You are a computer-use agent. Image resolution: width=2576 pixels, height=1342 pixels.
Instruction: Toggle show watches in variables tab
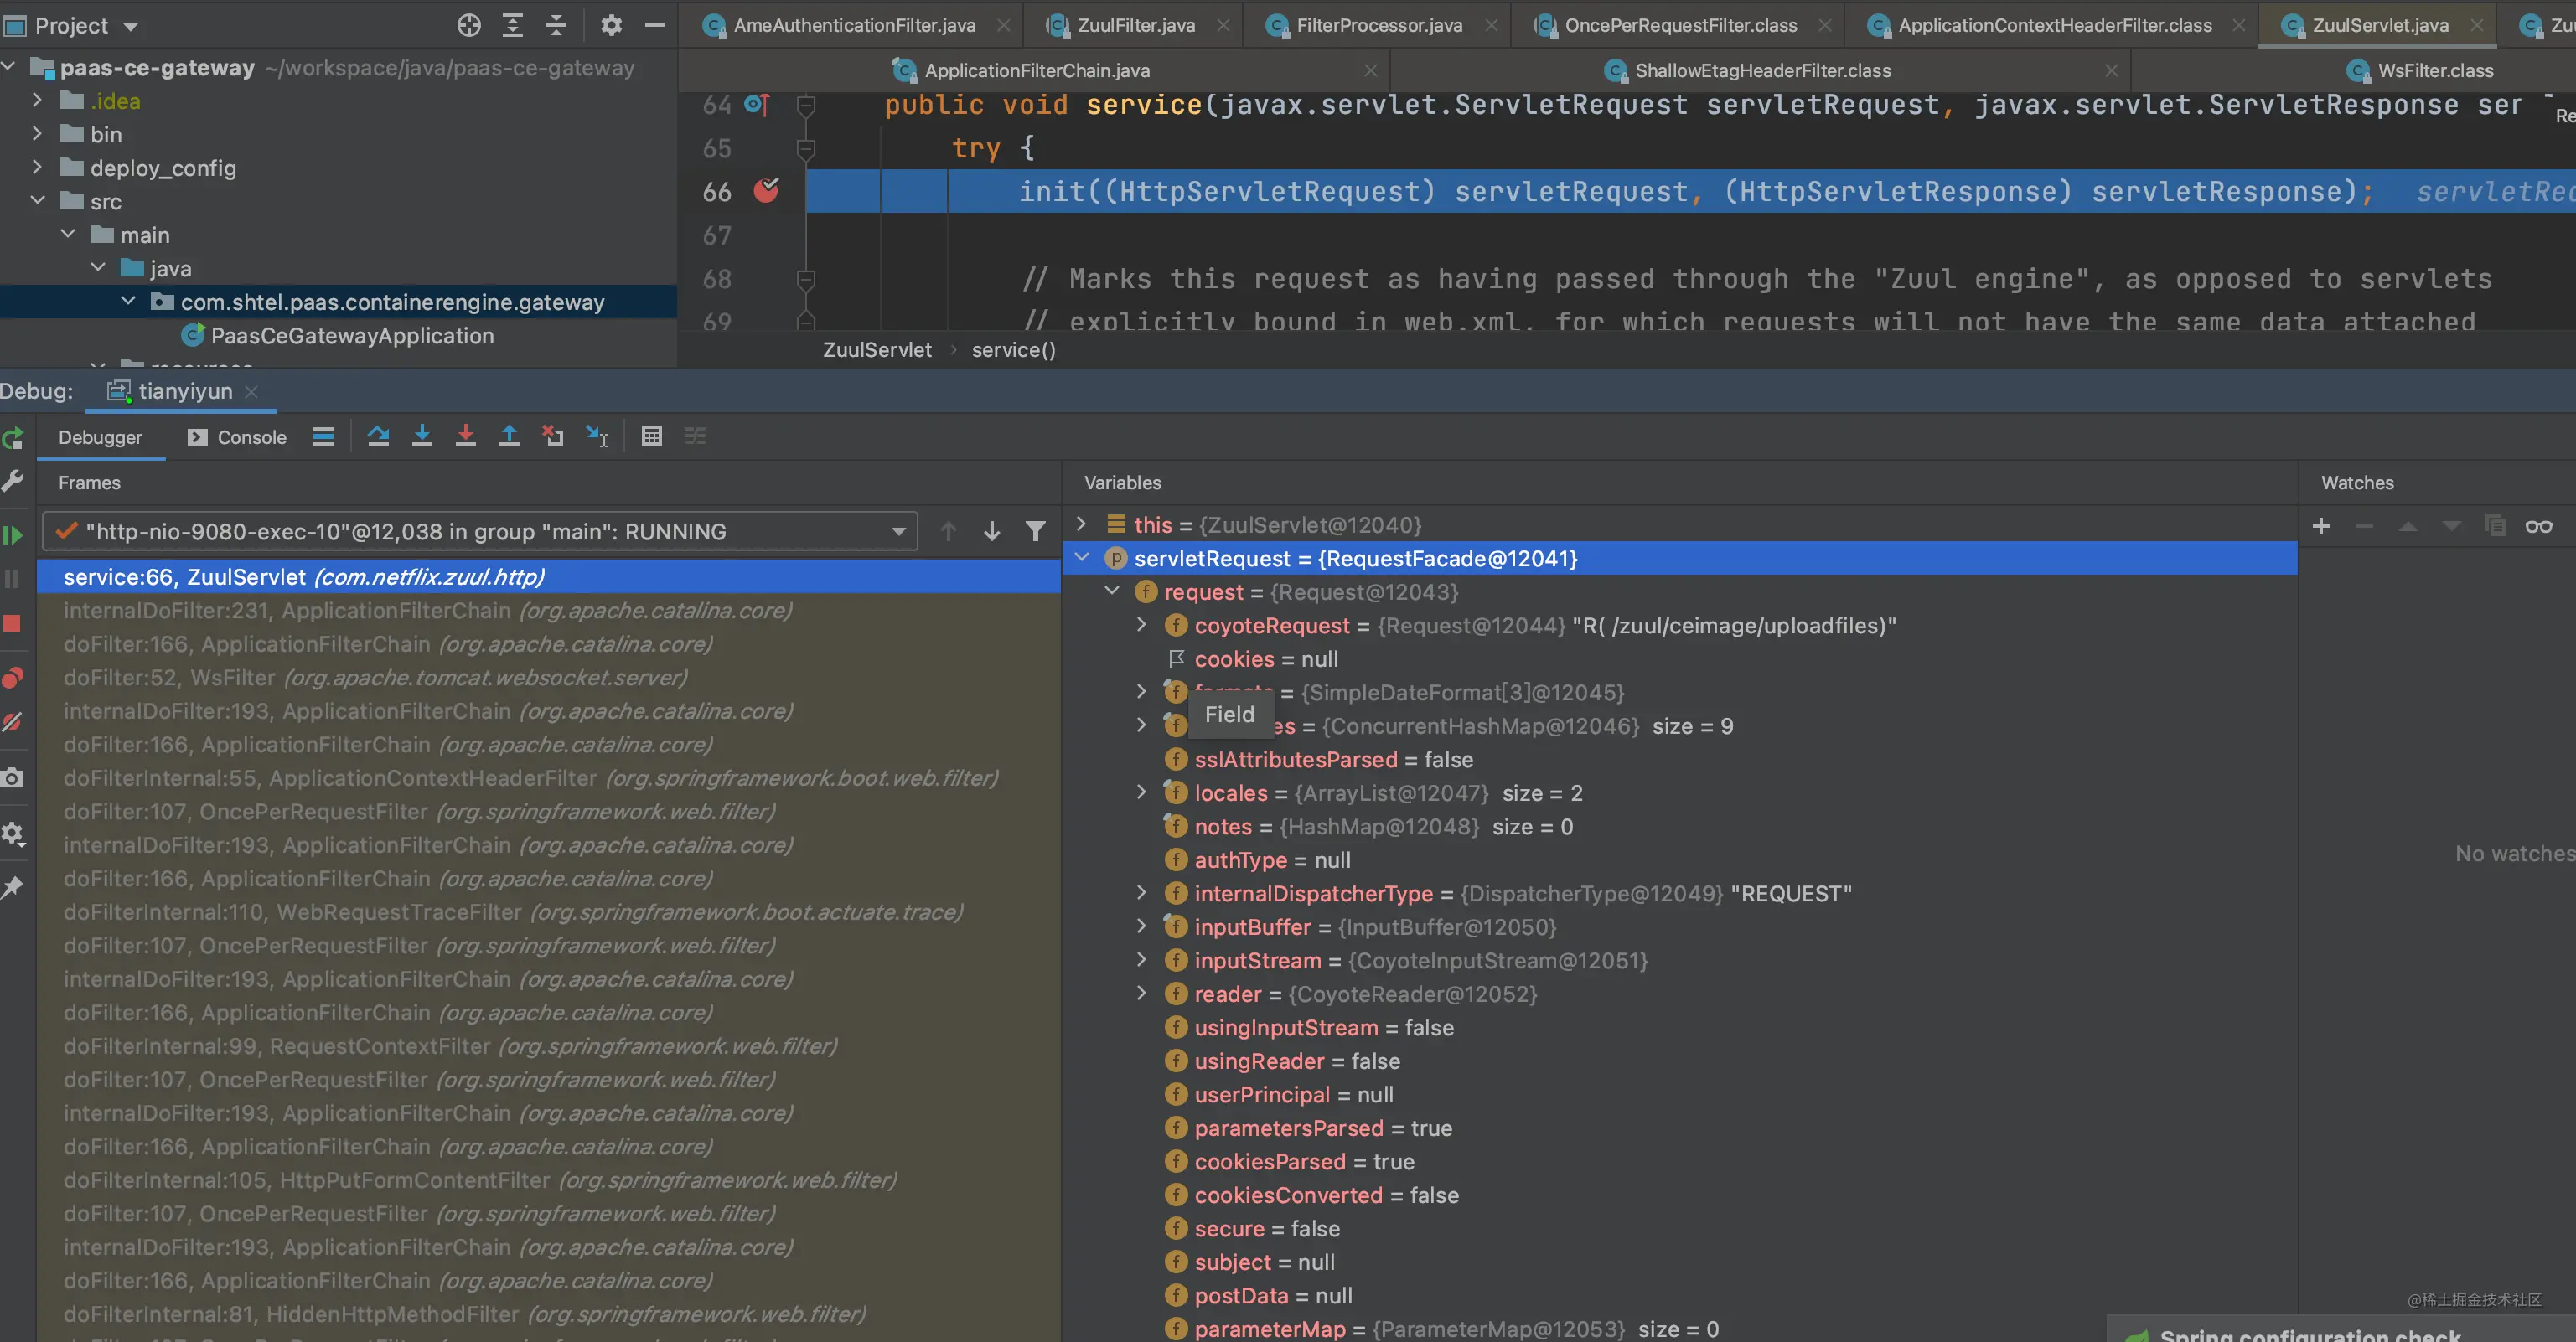[2539, 526]
